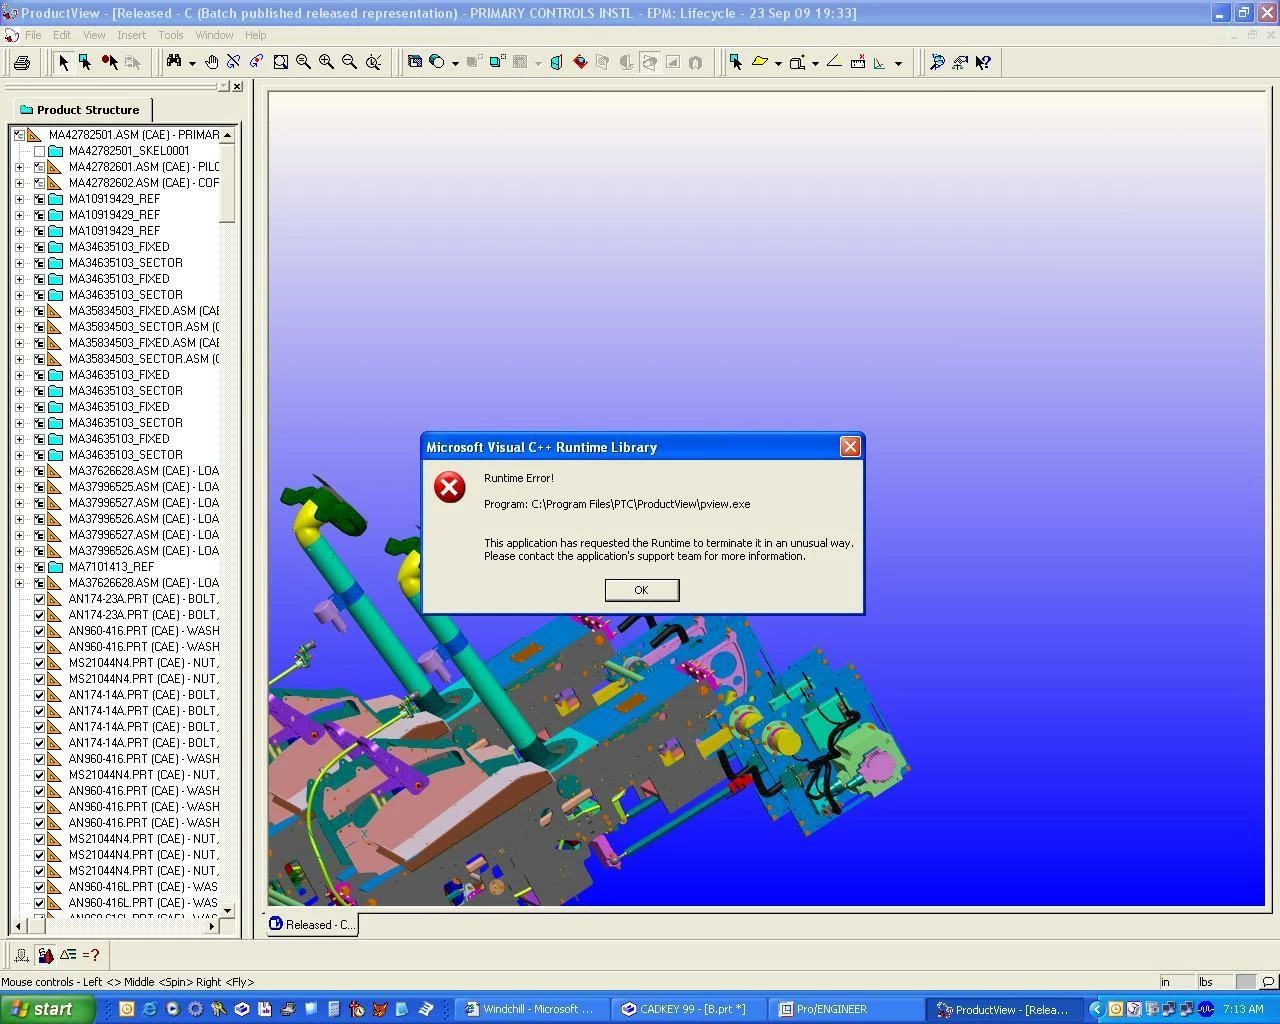This screenshot has width=1280, height=1024.
Task: Click OK in Runtime Error dialog
Action: pos(642,590)
